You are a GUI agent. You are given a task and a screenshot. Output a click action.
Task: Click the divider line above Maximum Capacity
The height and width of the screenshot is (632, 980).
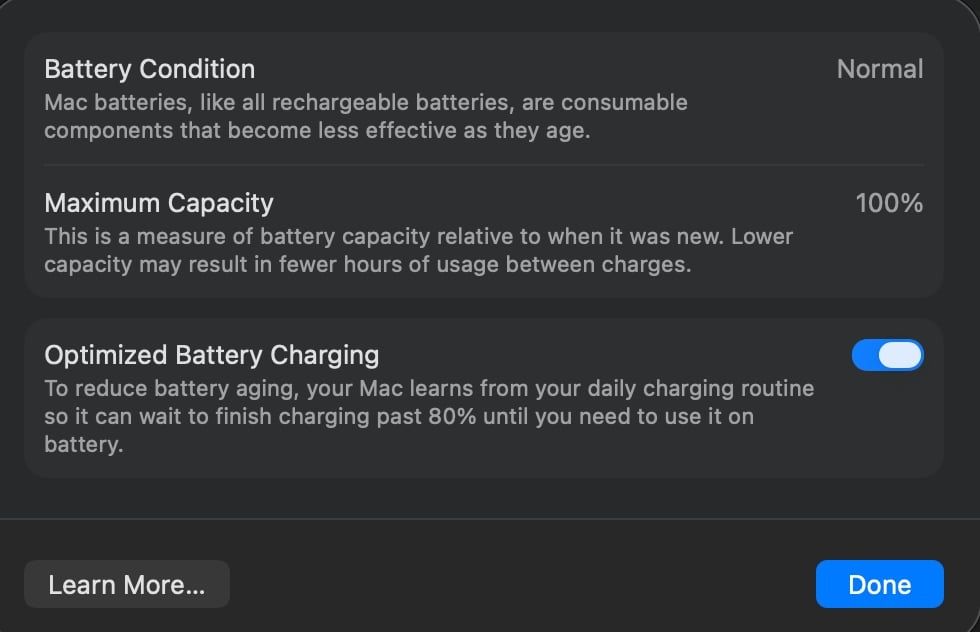(x=484, y=165)
